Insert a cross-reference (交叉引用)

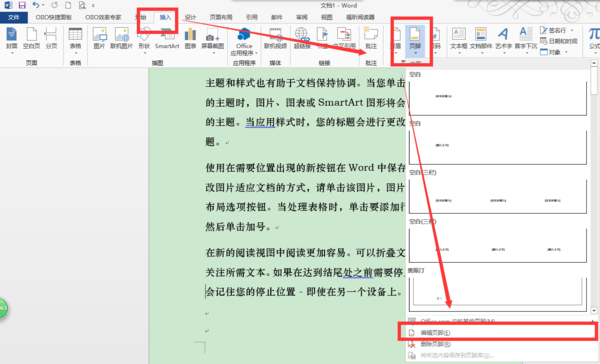click(x=344, y=38)
